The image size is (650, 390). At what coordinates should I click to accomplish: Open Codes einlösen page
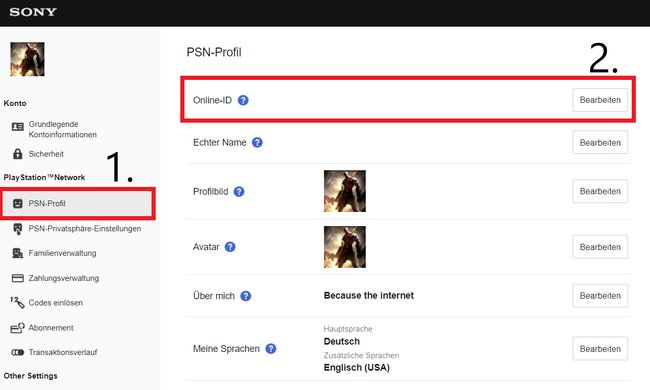56,303
